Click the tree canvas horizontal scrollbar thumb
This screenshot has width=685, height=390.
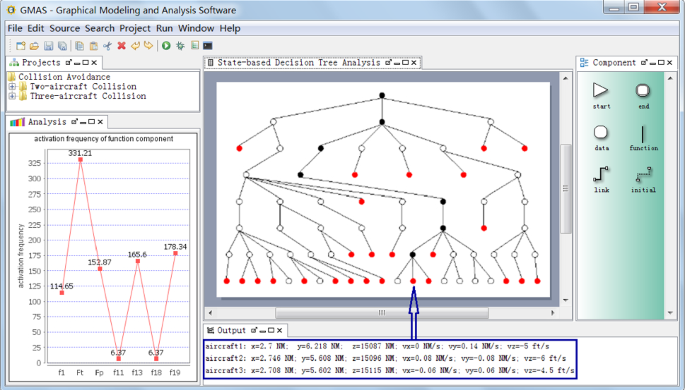382,313
